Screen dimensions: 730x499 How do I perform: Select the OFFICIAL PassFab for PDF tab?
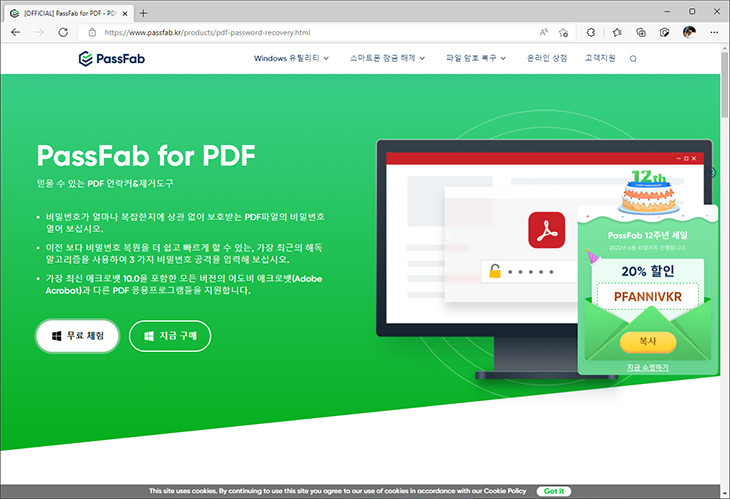point(70,13)
